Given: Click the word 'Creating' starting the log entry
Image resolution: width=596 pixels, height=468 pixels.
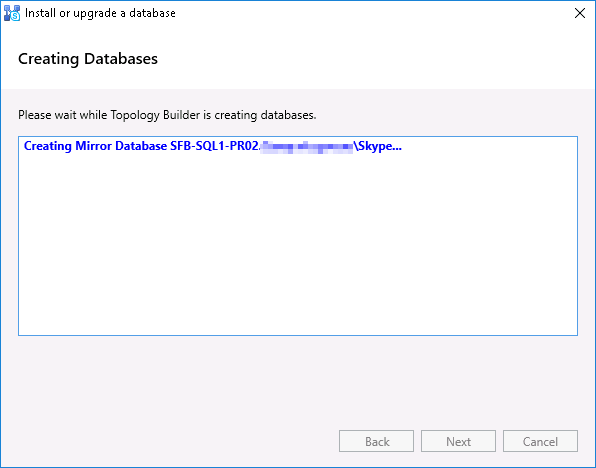Looking at the screenshot, I should click(x=48, y=146).
